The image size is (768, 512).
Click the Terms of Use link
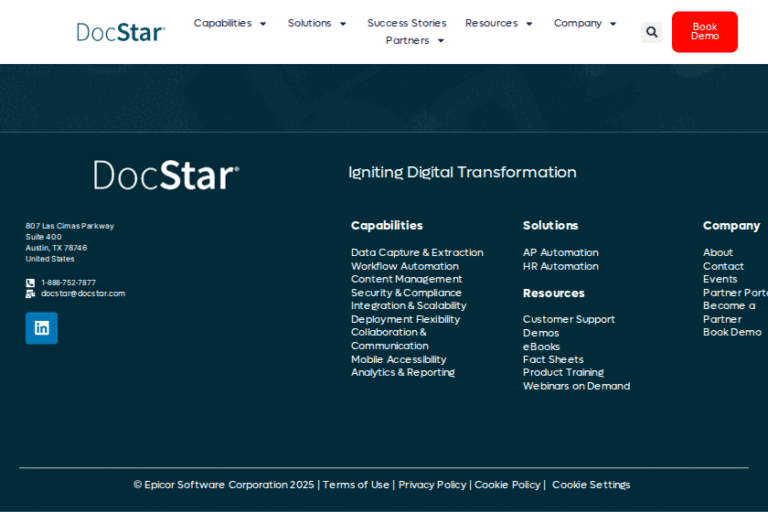(356, 485)
